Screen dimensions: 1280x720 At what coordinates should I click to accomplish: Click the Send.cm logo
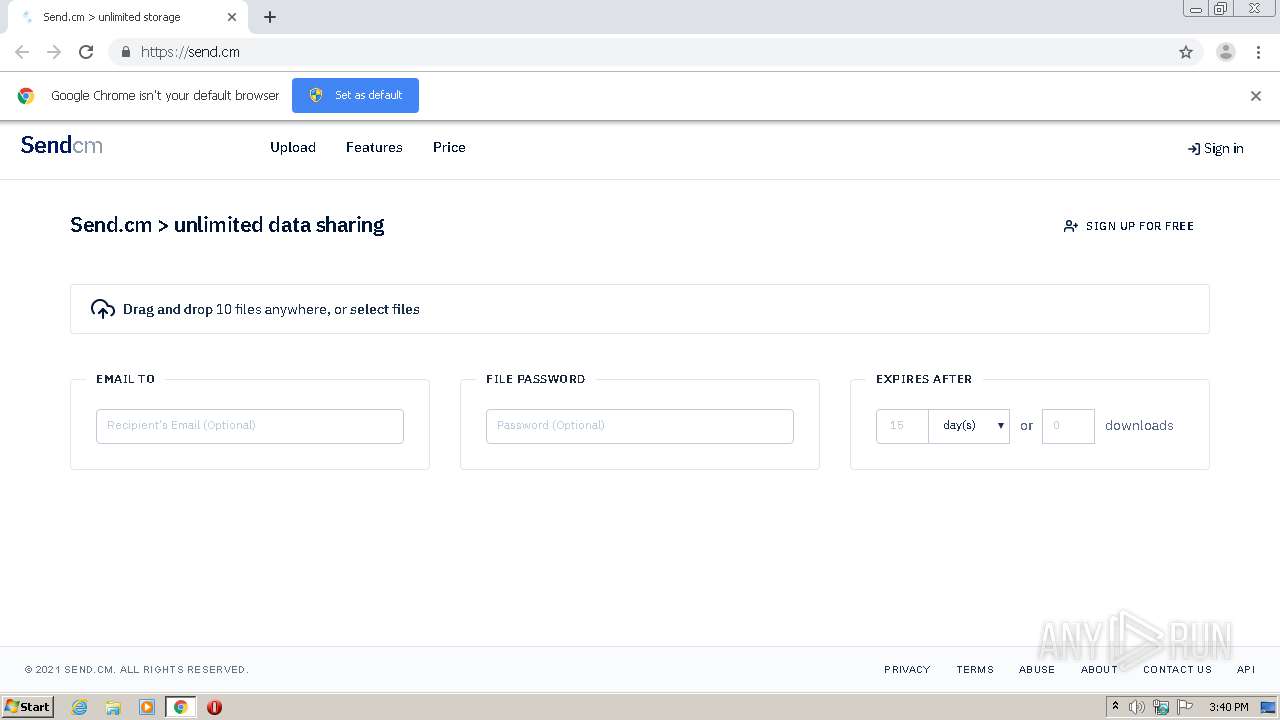coord(62,146)
